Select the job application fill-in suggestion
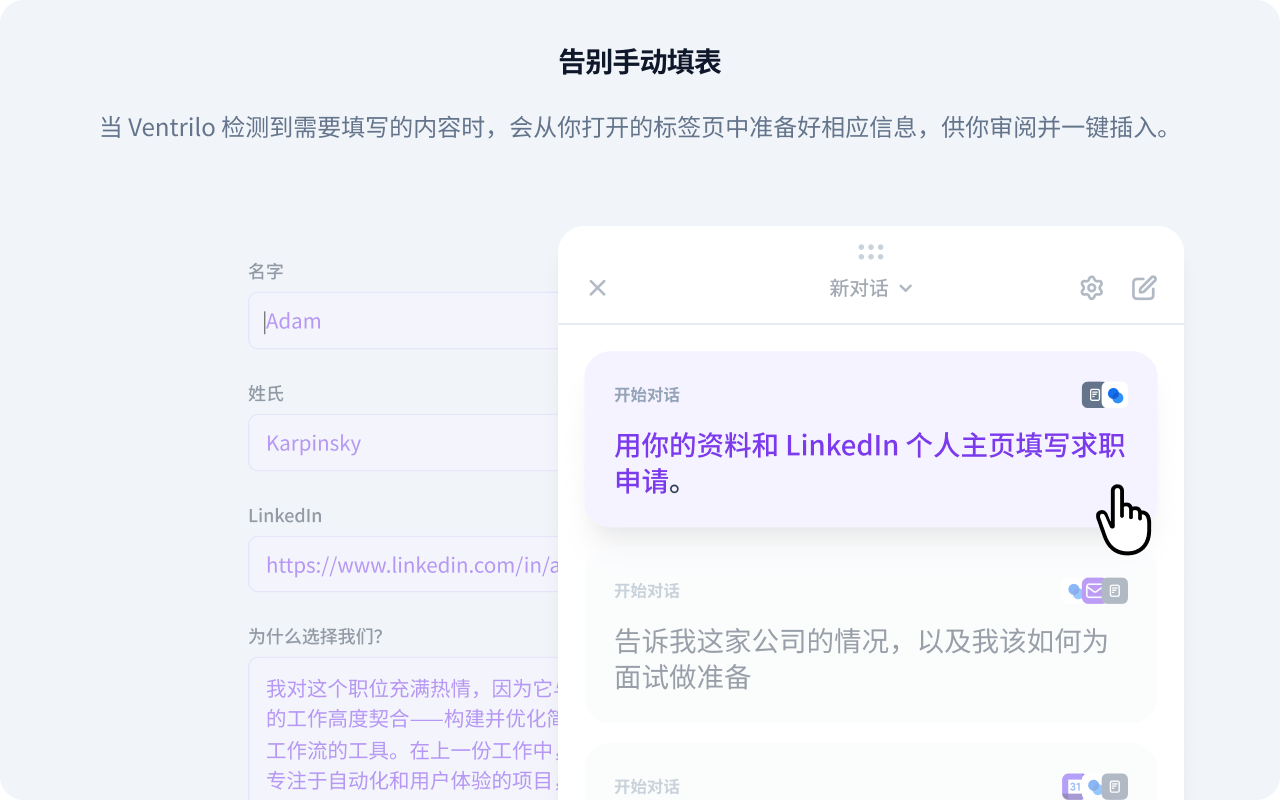The height and width of the screenshot is (800, 1280). (x=871, y=439)
